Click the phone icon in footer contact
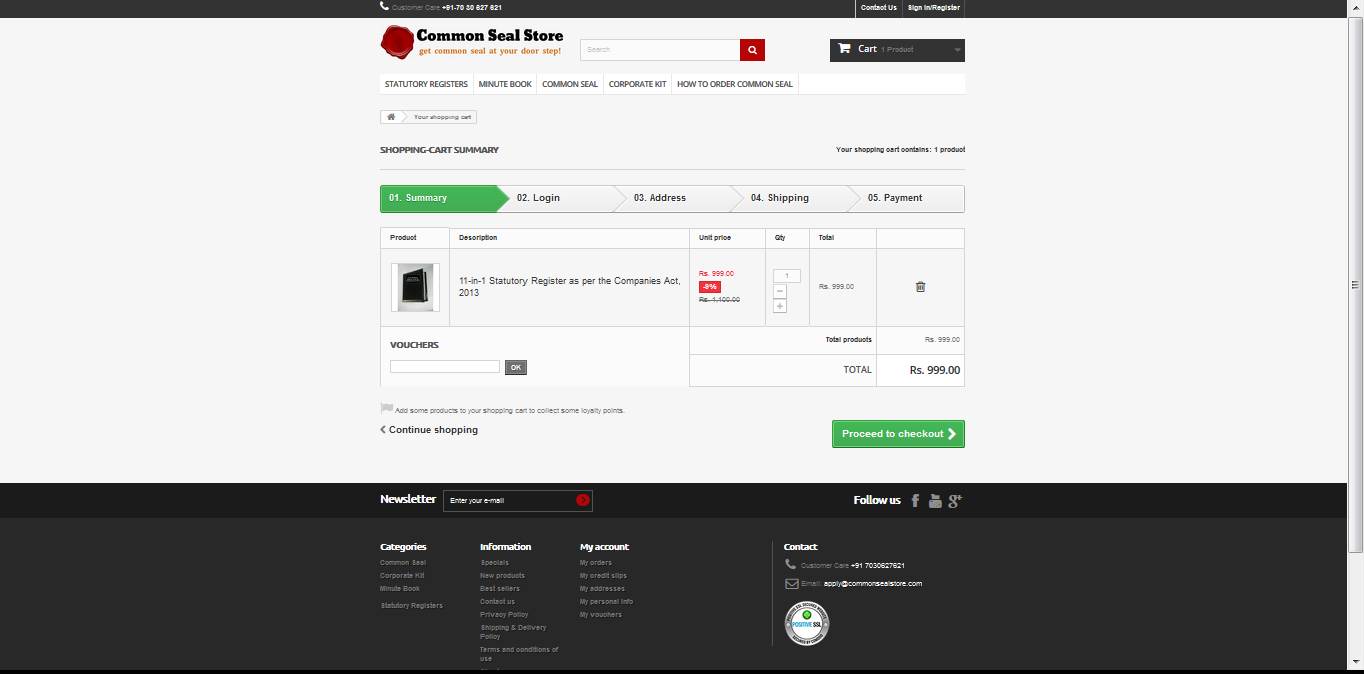 tap(791, 565)
